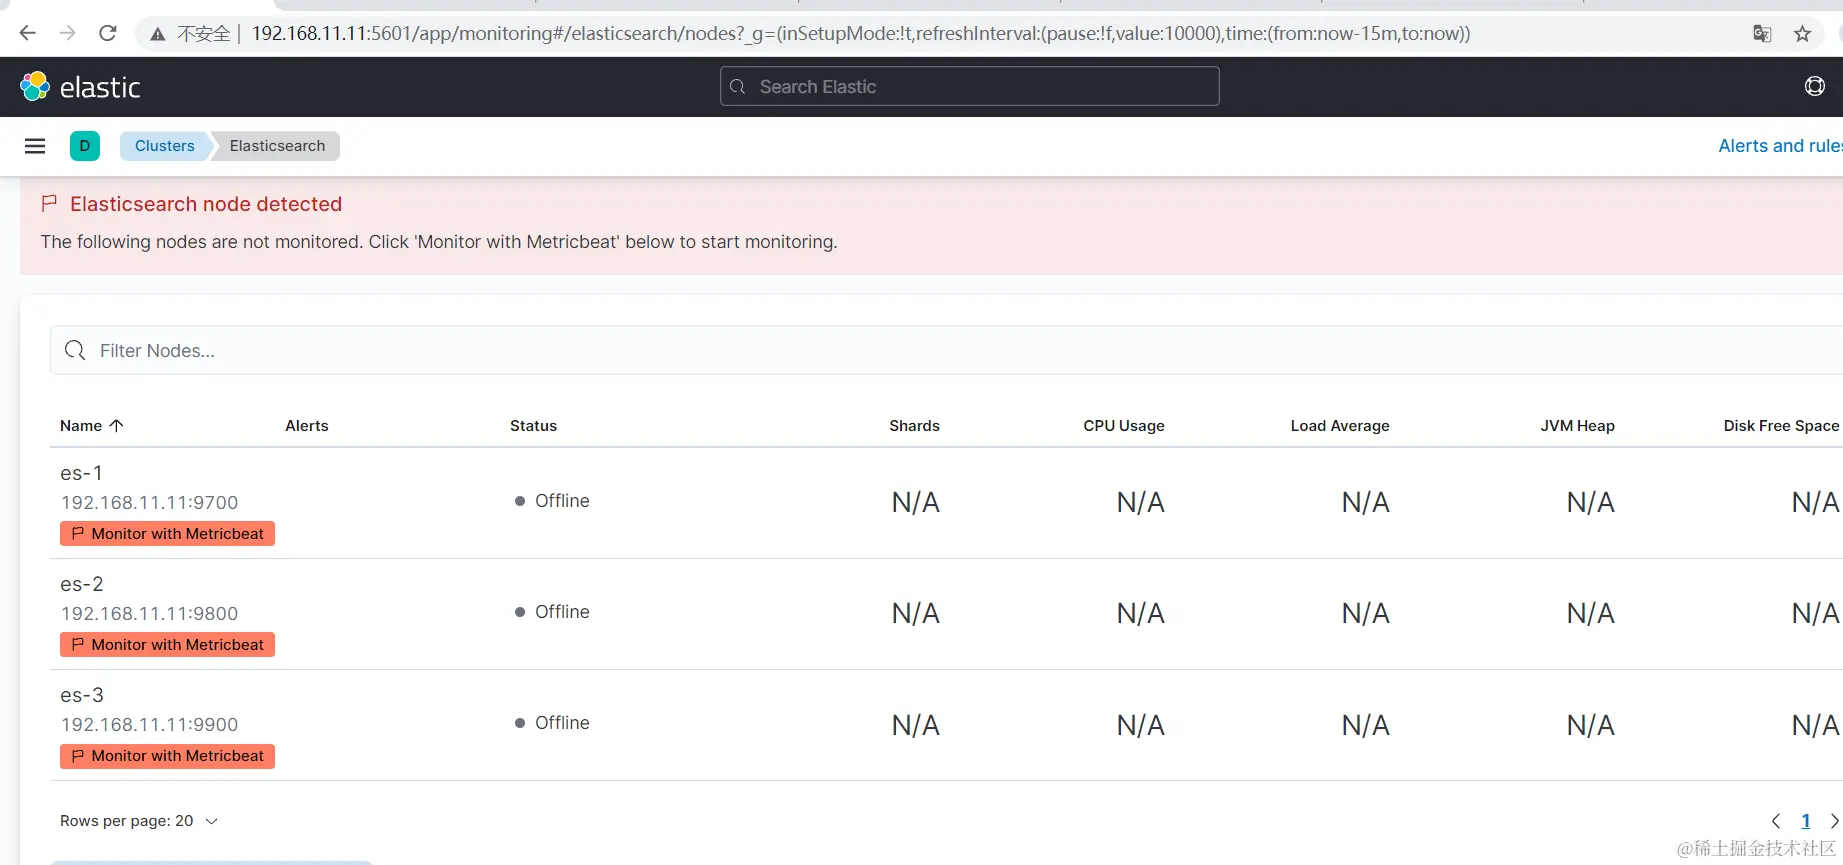Sort by JVM Heap column
Screen dimensions: 1843x865
tap(1577, 426)
